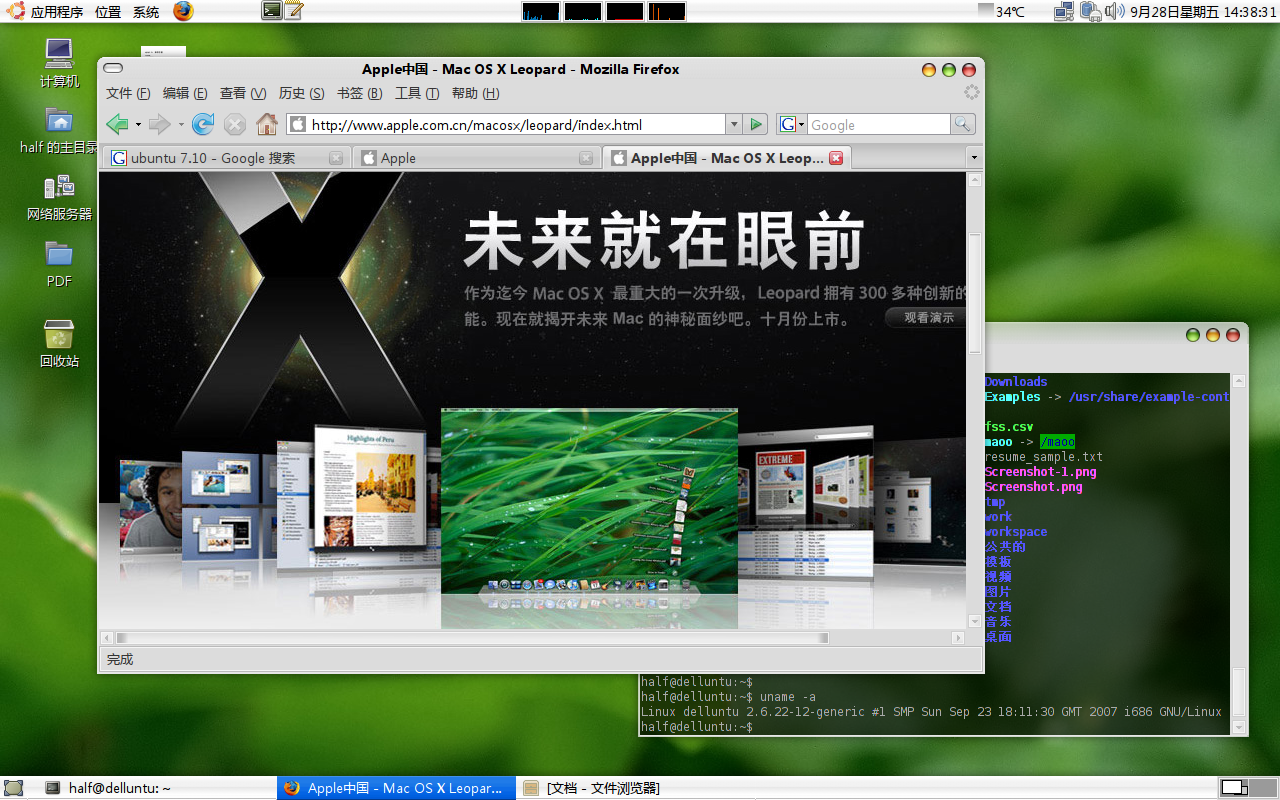Click the volume speaker tray icon
Viewport: 1280px width, 800px height.
pyautogui.click(x=1114, y=12)
